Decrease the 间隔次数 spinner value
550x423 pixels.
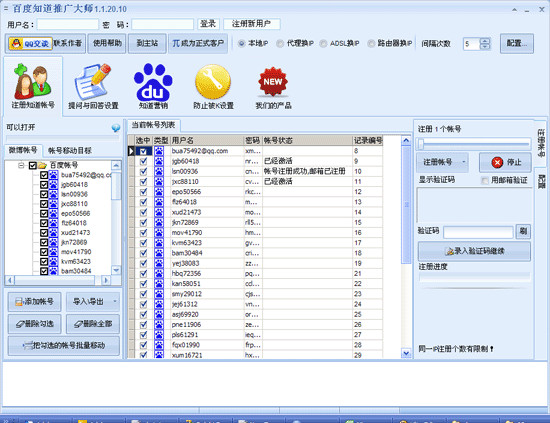click(x=485, y=47)
